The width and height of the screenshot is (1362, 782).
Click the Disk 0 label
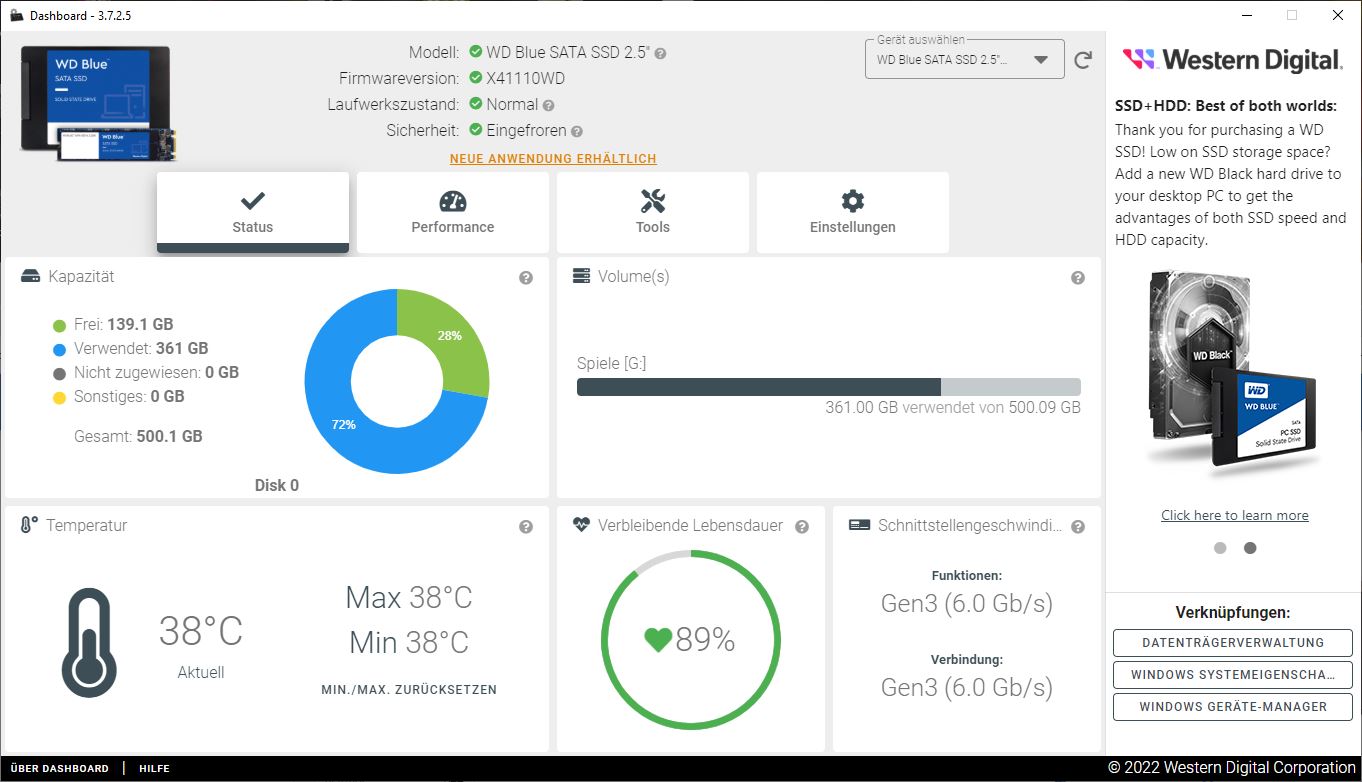[277, 486]
